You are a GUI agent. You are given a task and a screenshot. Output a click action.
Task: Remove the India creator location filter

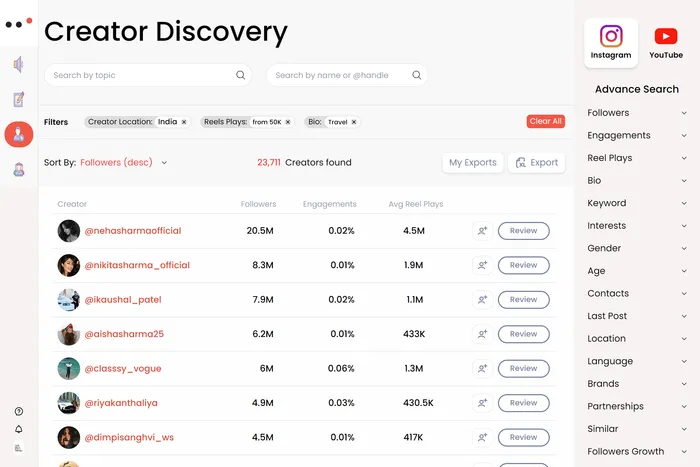tap(184, 122)
